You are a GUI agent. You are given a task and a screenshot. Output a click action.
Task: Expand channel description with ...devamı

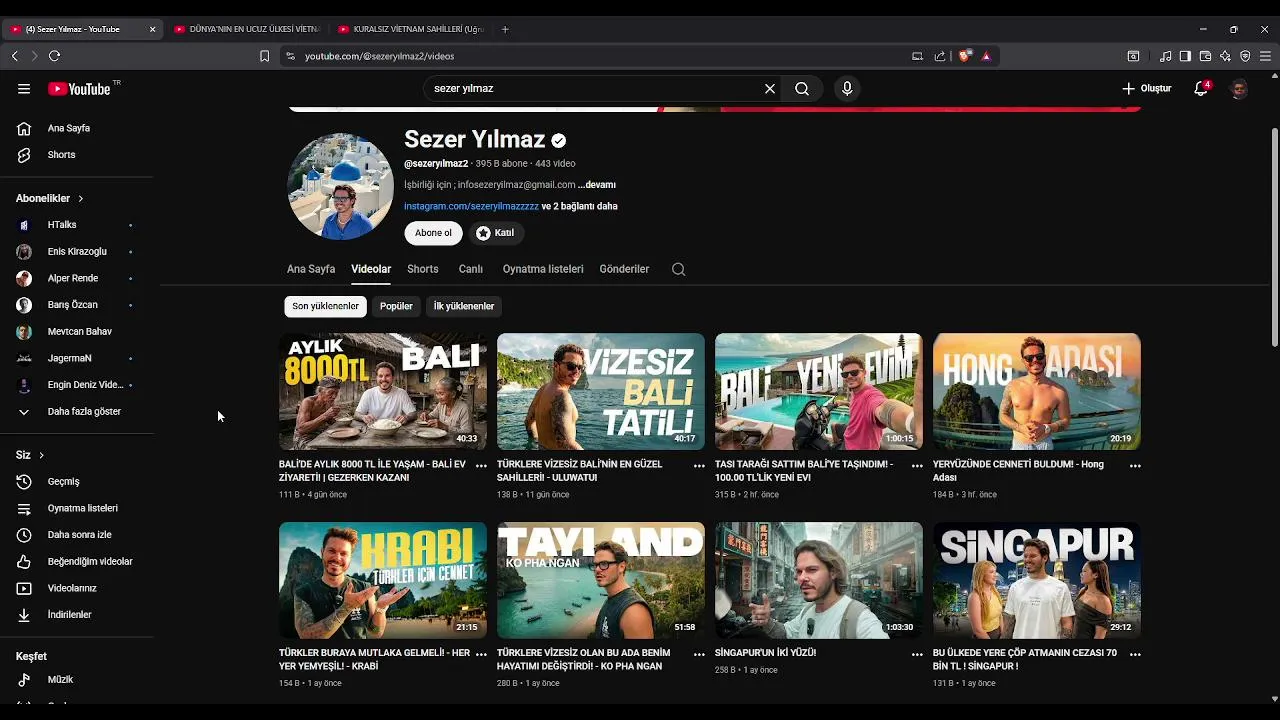(x=597, y=185)
